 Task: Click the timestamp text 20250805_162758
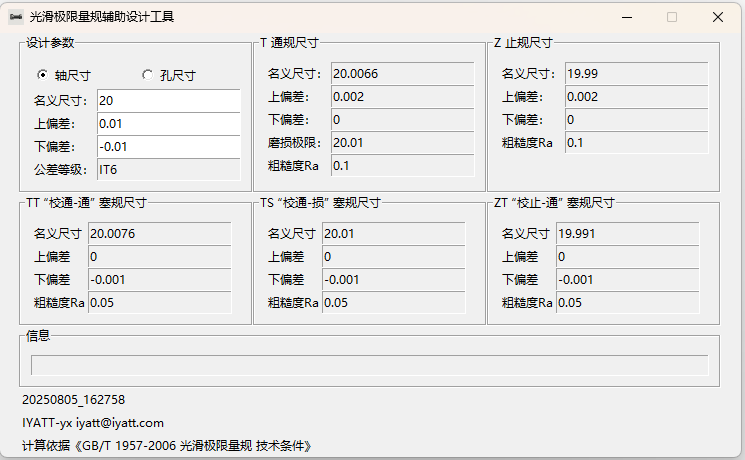coord(74,400)
